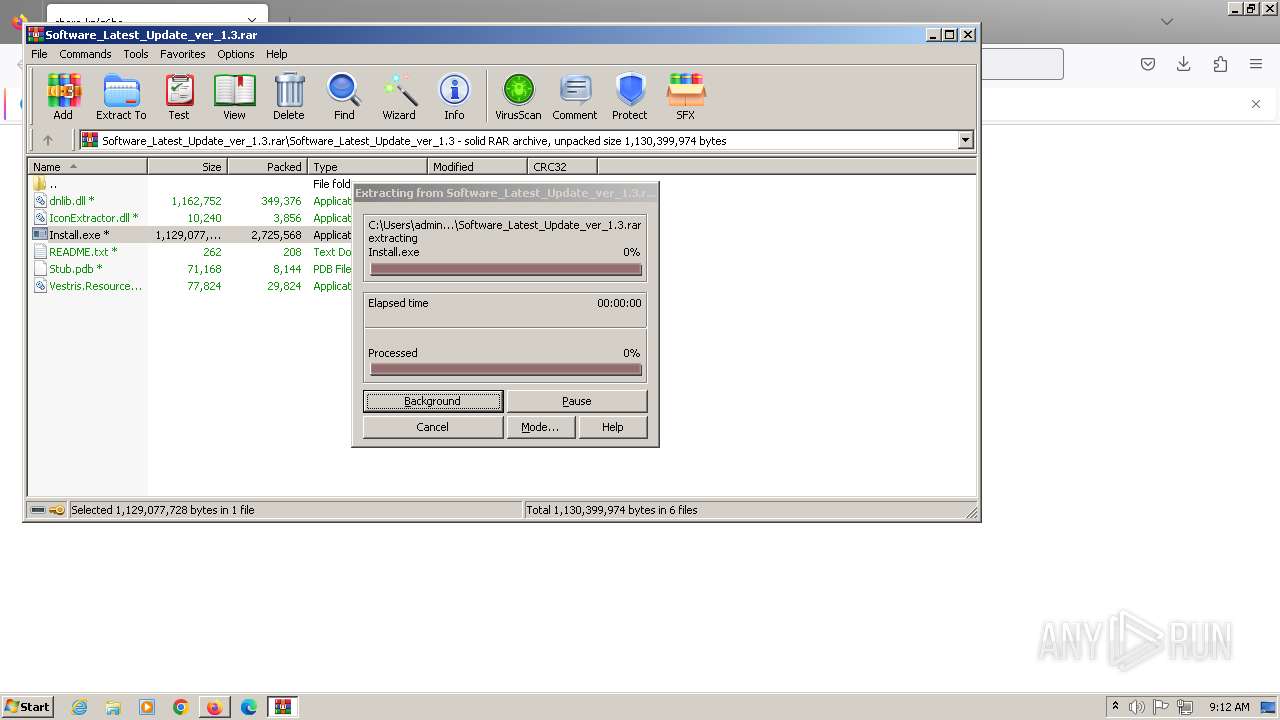The height and width of the screenshot is (720, 1280).
Task: Show hidden tray icons arrow
Action: pos(1115,706)
